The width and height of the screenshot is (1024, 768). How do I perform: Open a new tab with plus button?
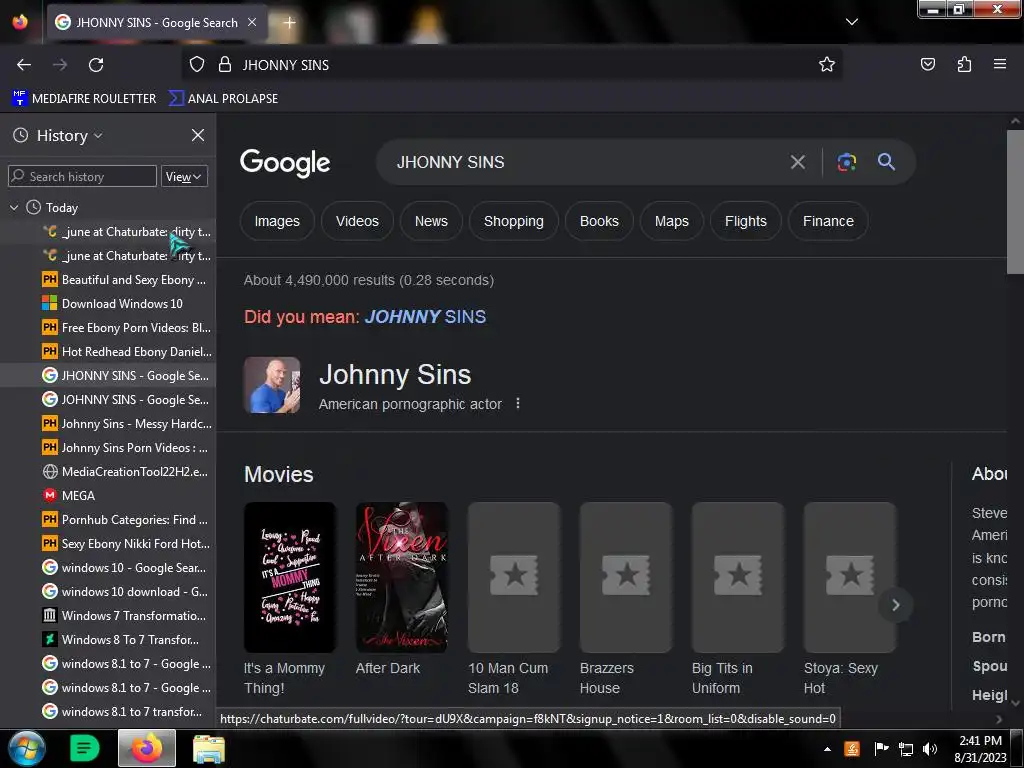pos(289,23)
